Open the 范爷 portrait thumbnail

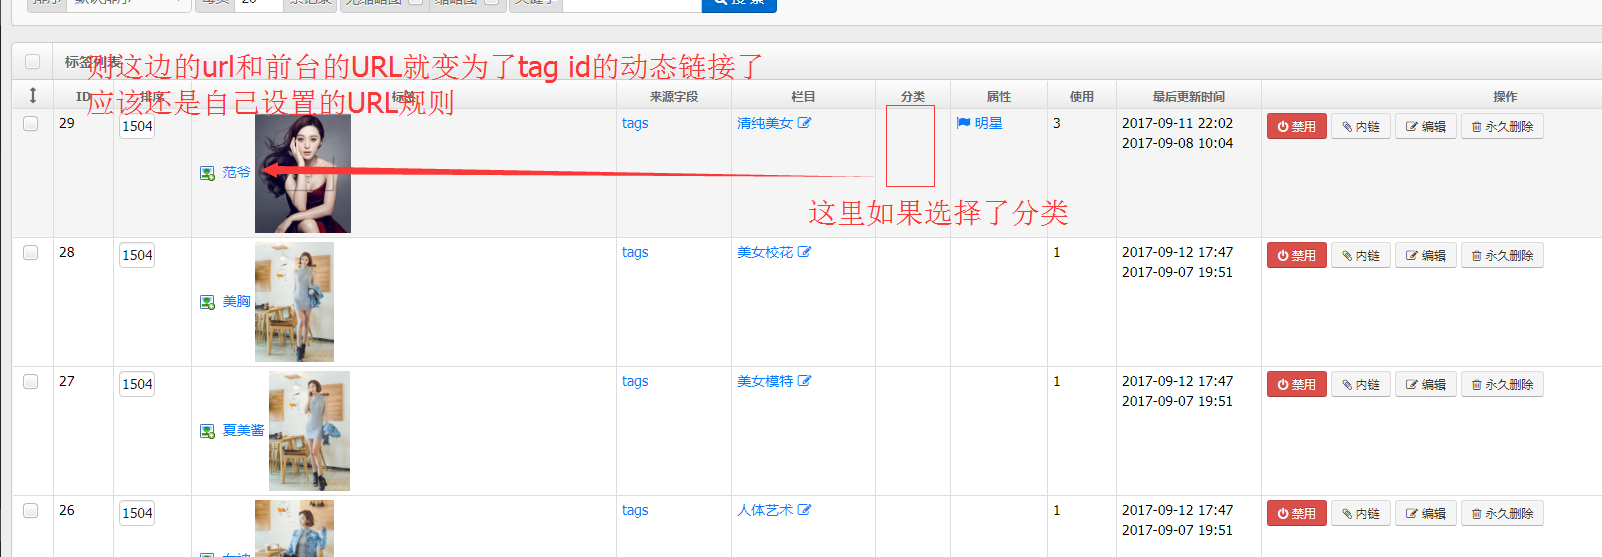coord(303,173)
